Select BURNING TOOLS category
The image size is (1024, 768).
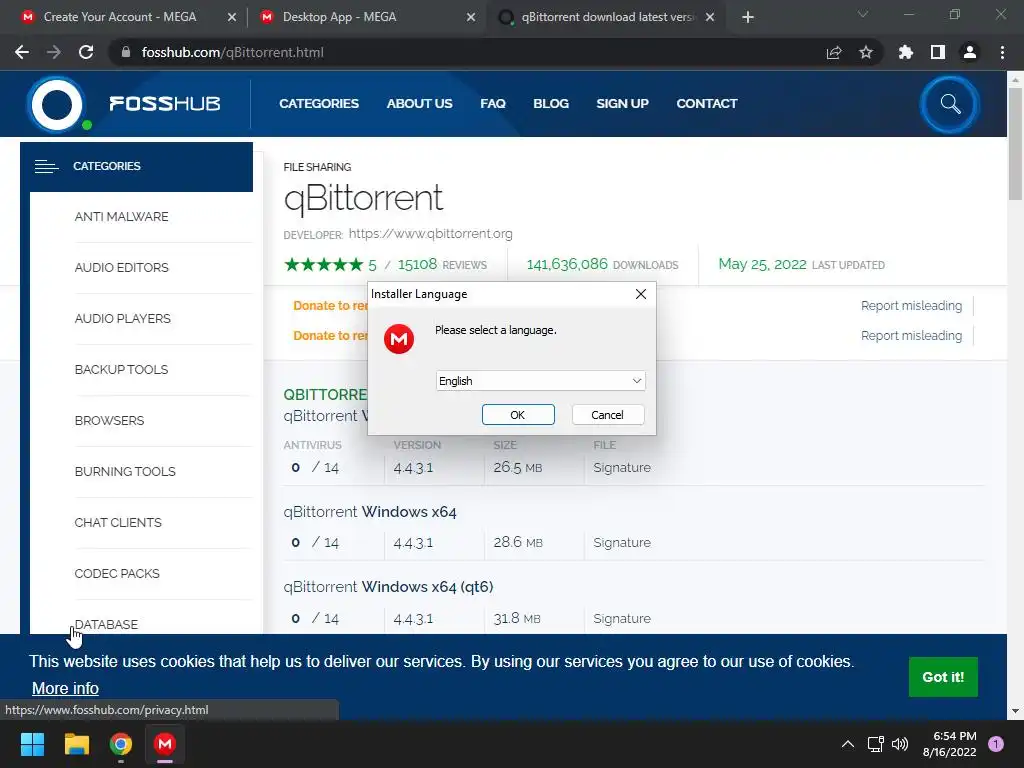125,472
